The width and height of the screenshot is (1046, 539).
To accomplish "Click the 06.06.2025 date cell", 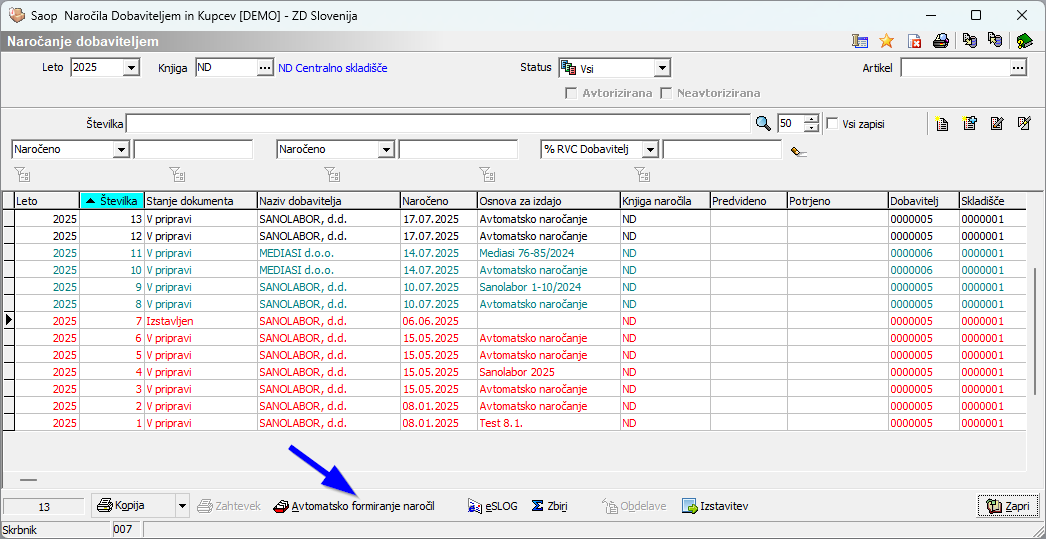I will (438, 321).
